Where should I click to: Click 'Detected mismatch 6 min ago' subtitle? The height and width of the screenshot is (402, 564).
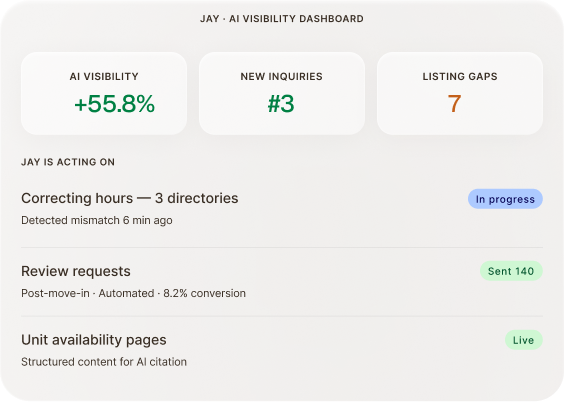click(x=97, y=220)
